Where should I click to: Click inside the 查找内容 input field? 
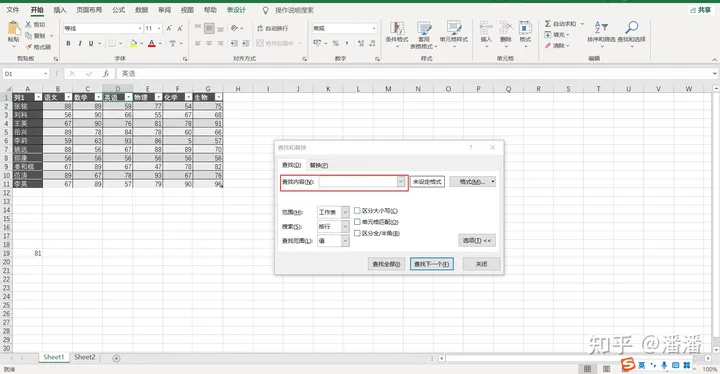tap(358, 182)
